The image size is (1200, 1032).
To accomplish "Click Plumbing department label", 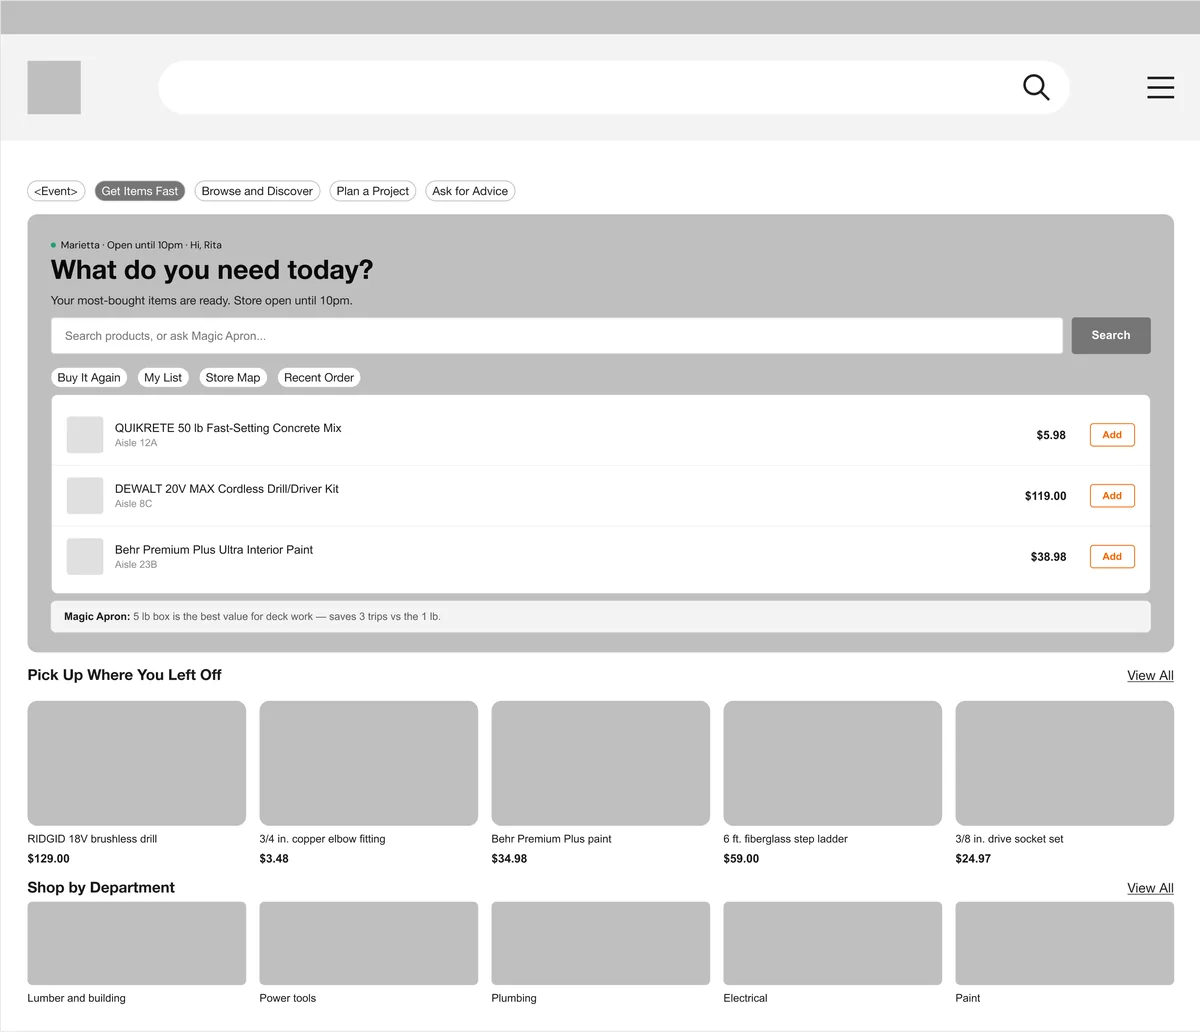I will pyautogui.click(x=514, y=998).
